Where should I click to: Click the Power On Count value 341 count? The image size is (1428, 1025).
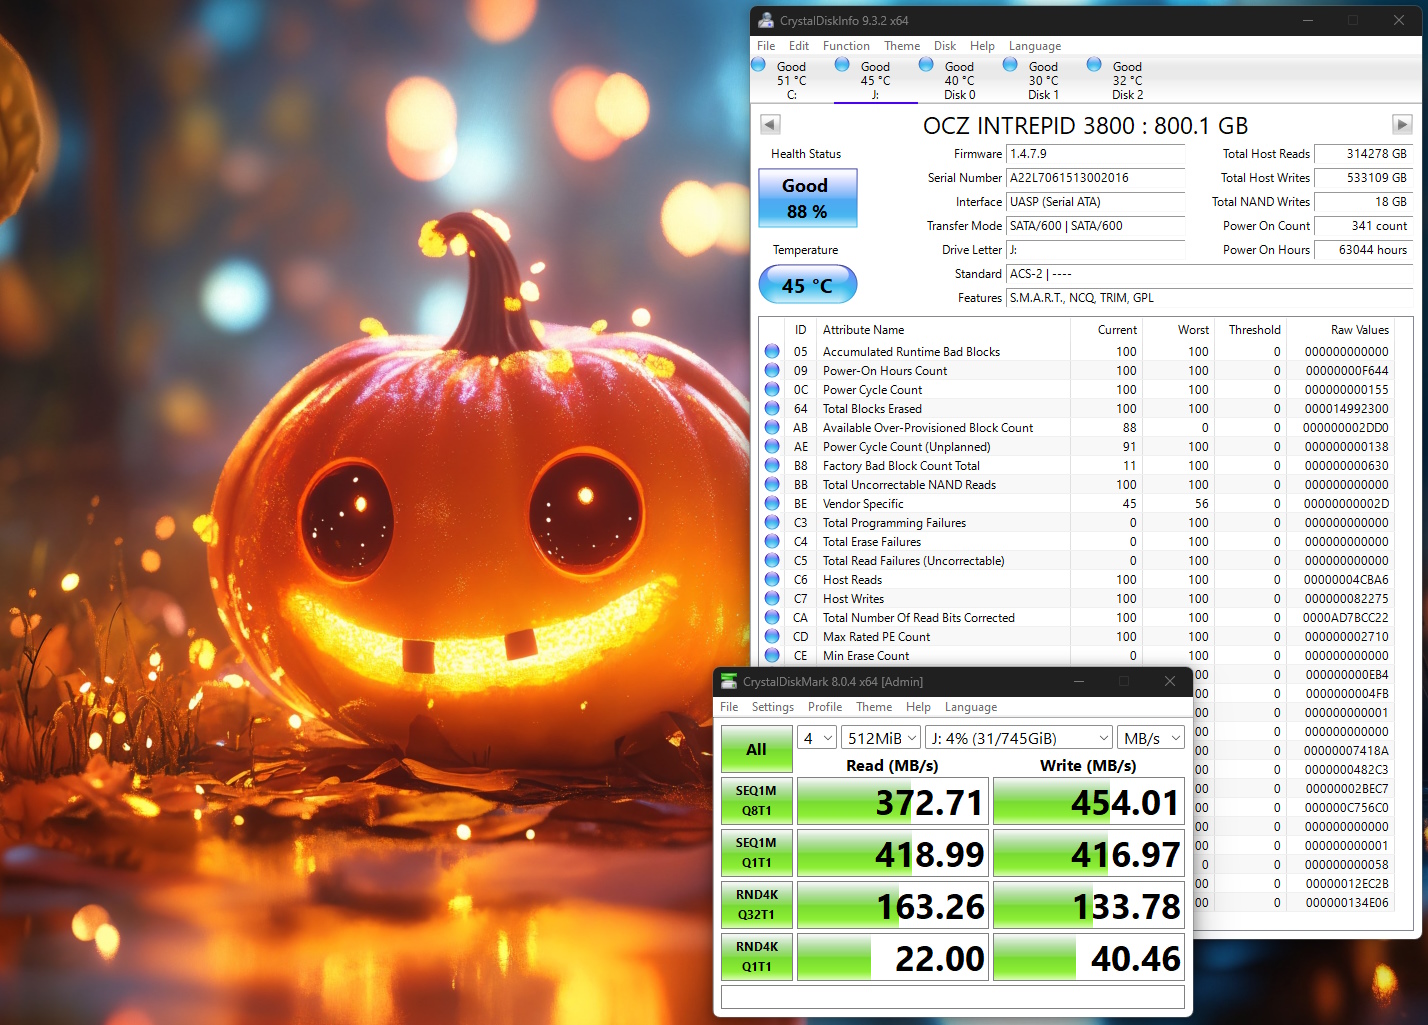click(1362, 226)
